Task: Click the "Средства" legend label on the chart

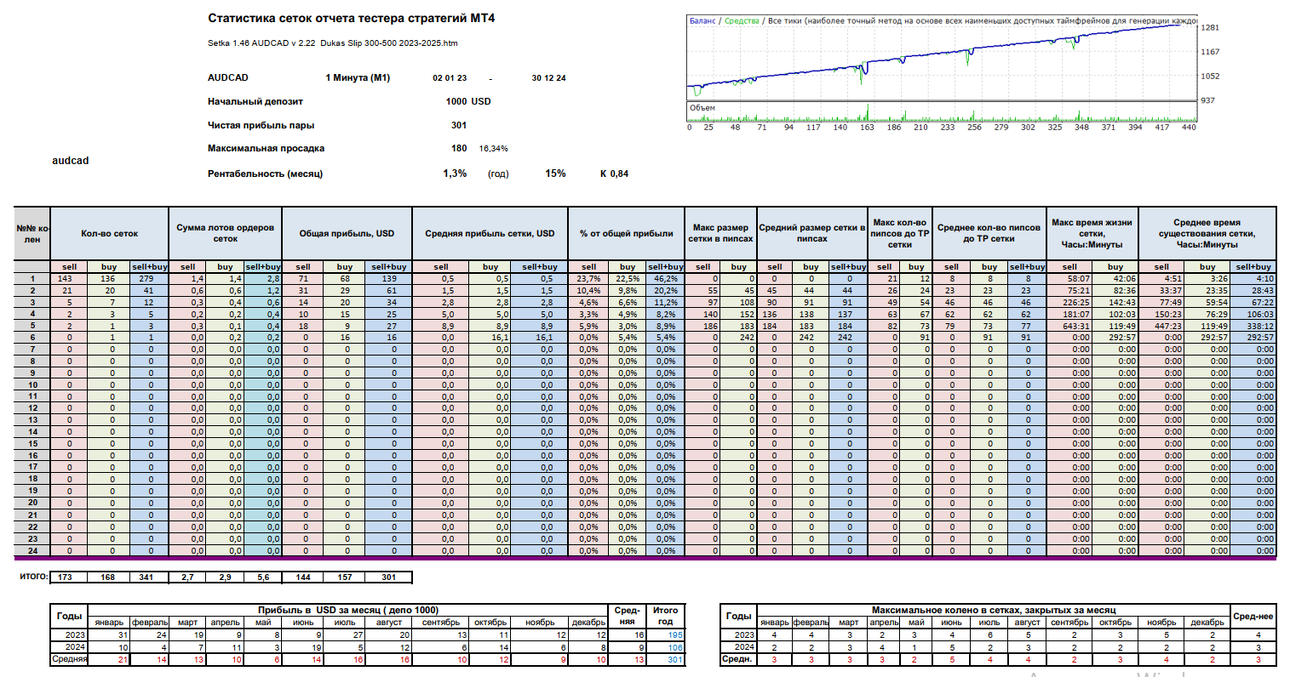Action: click(741, 20)
